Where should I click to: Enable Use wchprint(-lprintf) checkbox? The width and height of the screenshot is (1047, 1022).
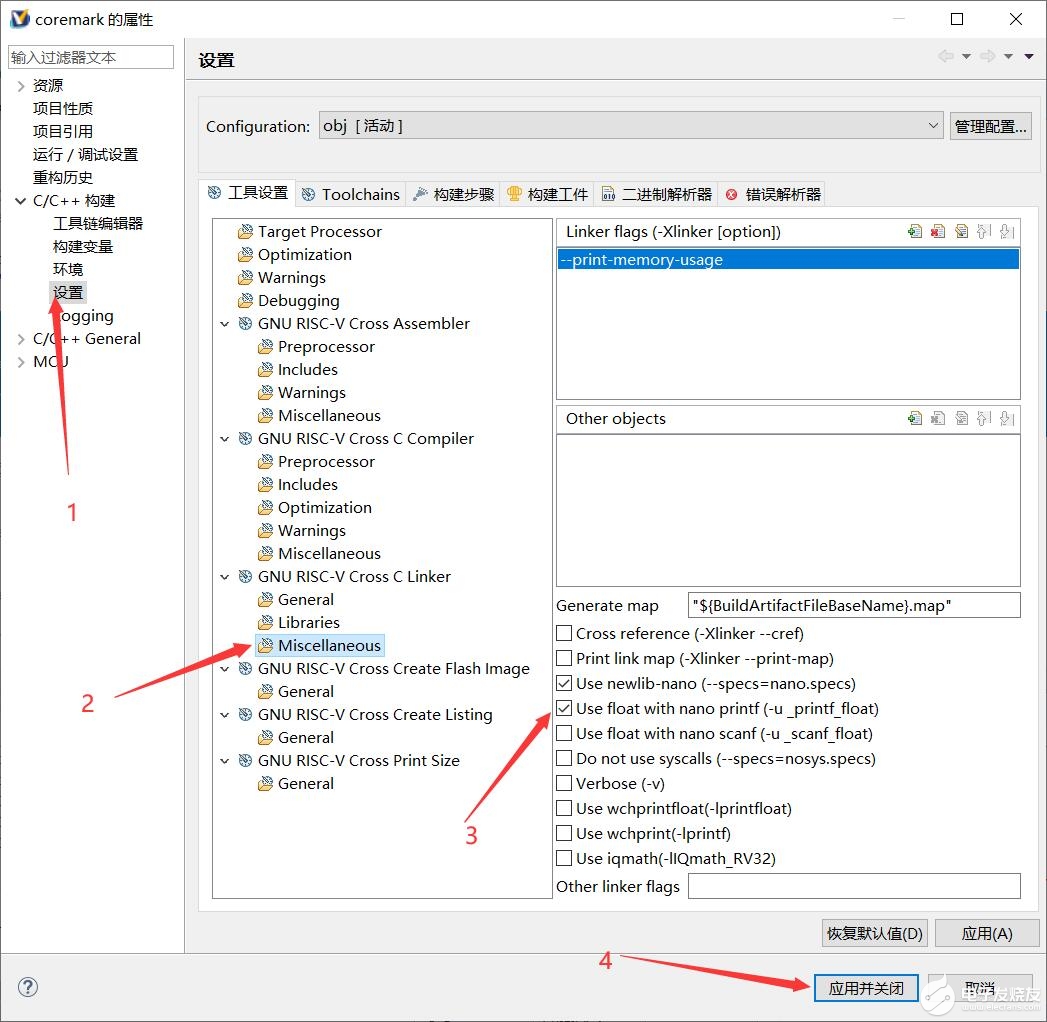(x=564, y=833)
